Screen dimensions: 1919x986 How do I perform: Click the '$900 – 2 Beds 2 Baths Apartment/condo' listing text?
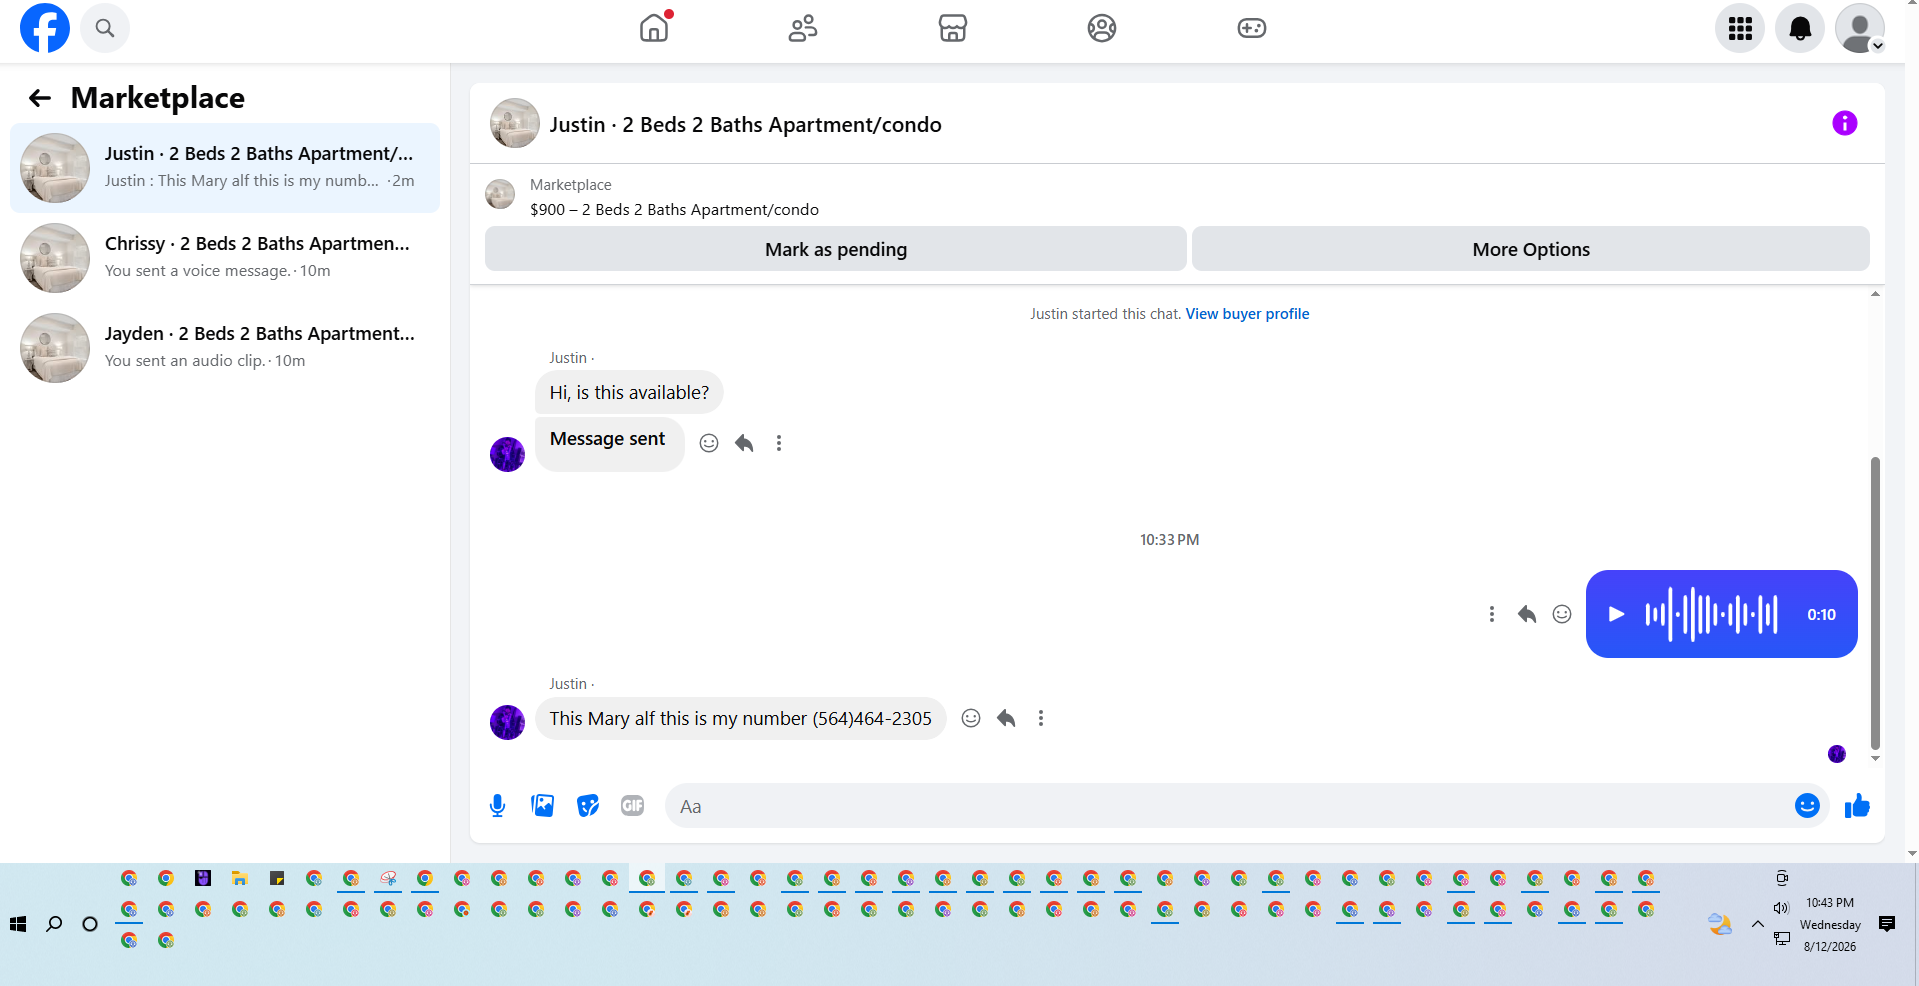click(x=674, y=210)
